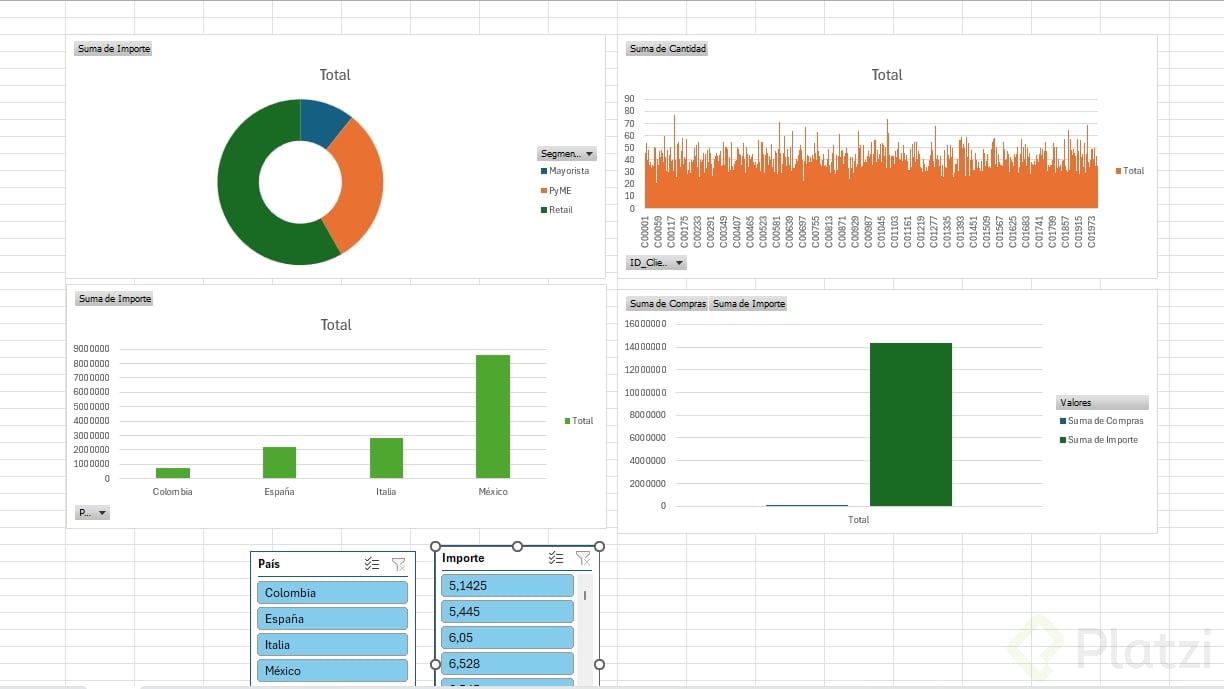This screenshot has width=1224, height=689.
Task: Select México in the País slicer
Action: 332,671
